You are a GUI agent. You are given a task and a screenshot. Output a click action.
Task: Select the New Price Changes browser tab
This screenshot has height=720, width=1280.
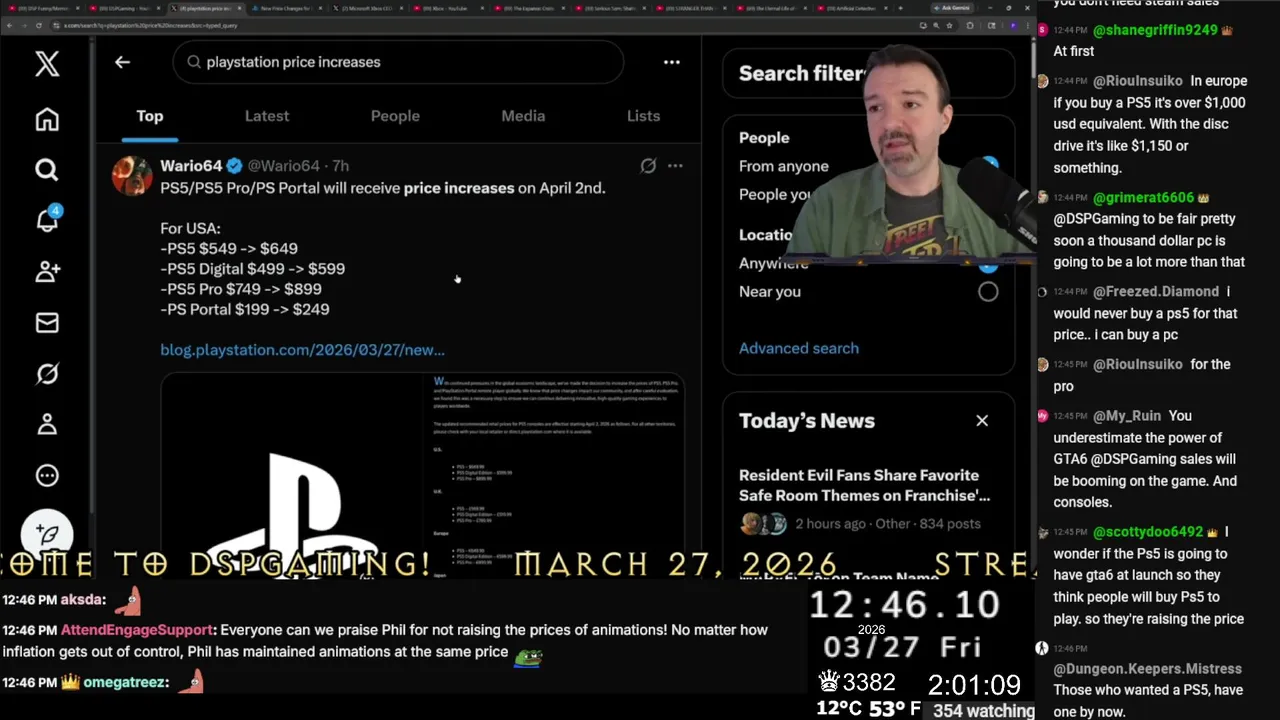pyautogui.click(x=289, y=8)
